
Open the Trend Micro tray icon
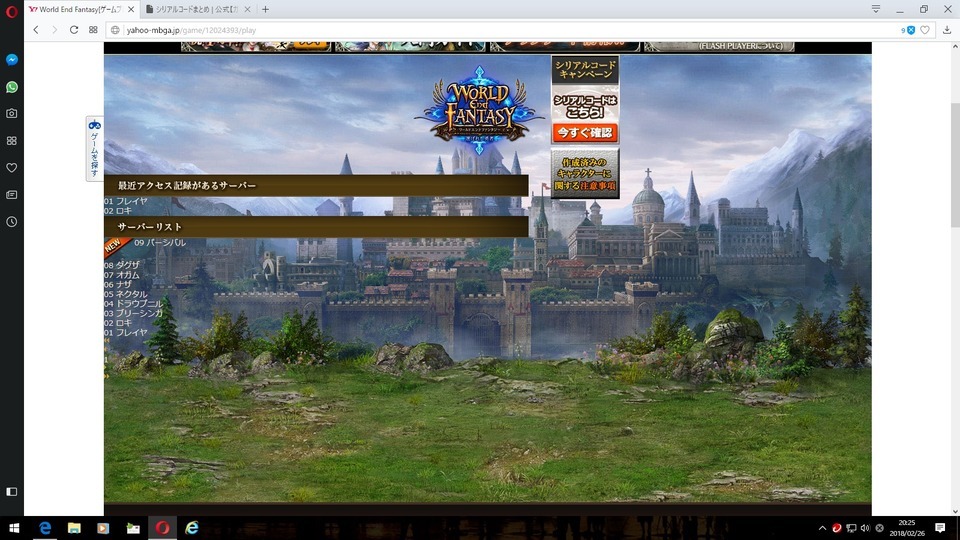coord(836,528)
